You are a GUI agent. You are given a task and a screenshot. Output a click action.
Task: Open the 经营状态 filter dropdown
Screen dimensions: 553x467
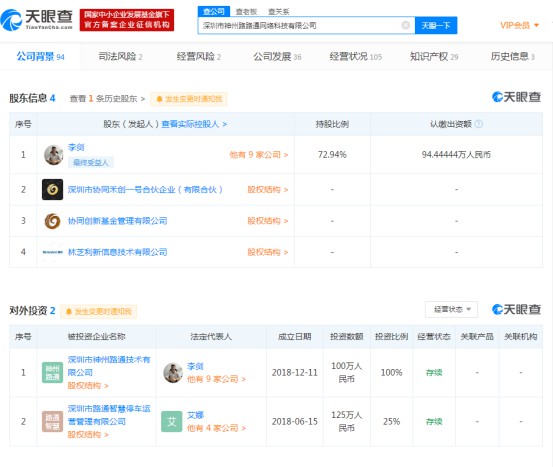point(451,309)
